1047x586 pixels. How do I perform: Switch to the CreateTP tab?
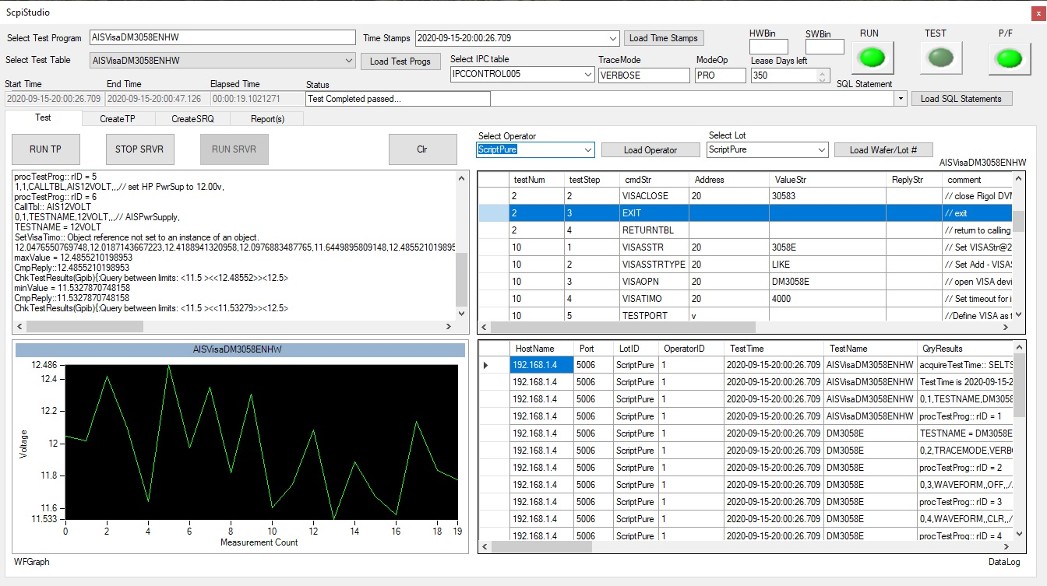click(x=118, y=119)
